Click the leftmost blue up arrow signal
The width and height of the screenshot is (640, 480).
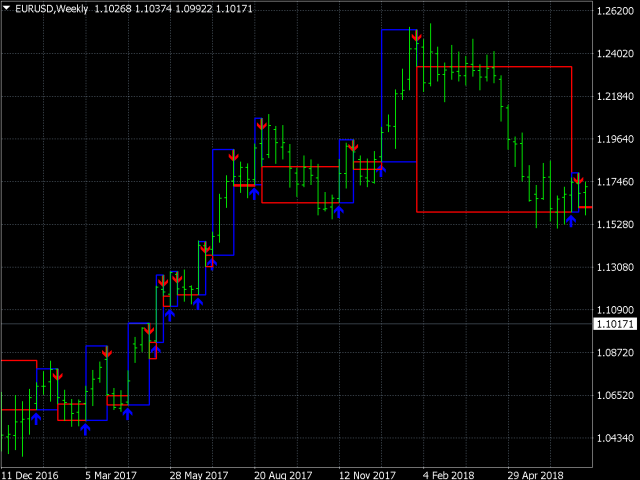(x=36, y=419)
